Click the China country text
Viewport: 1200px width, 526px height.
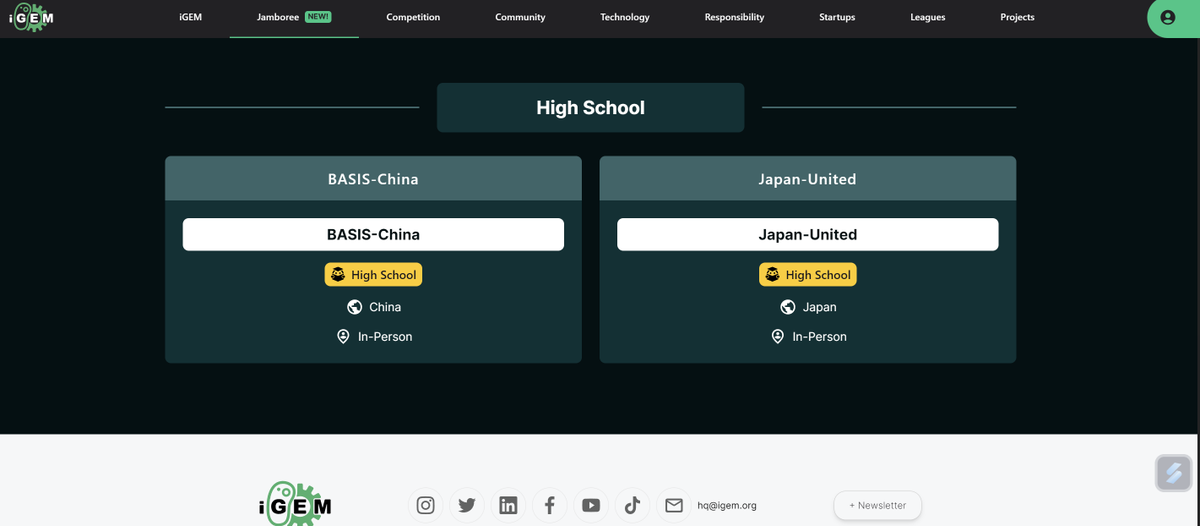385,307
